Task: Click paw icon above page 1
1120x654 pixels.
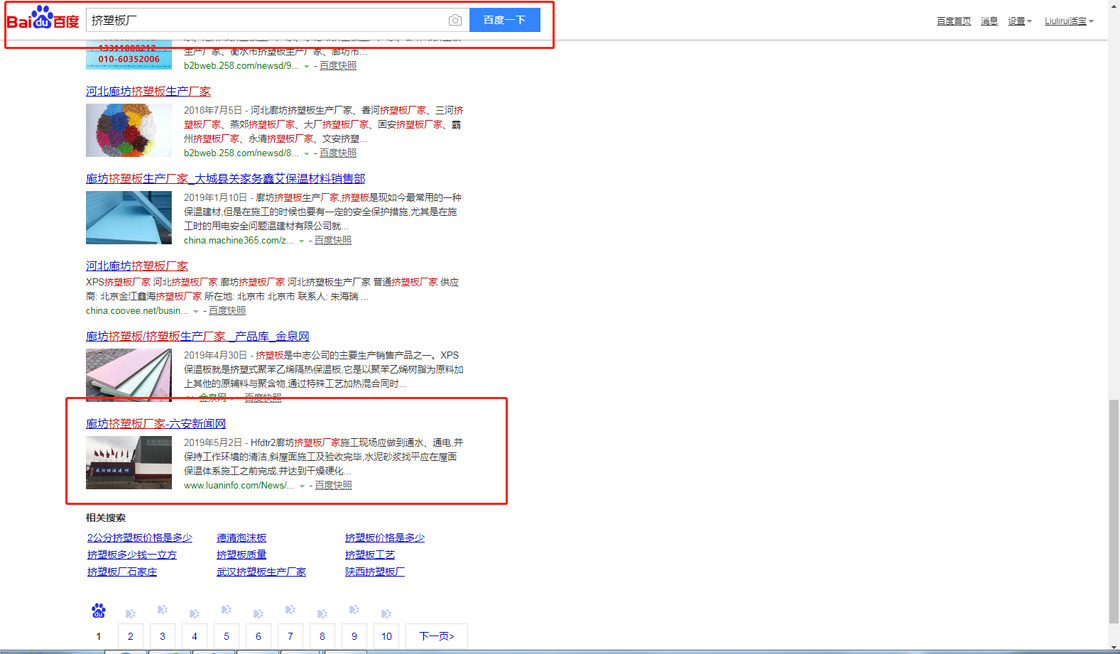Action: pyautogui.click(x=99, y=611)
